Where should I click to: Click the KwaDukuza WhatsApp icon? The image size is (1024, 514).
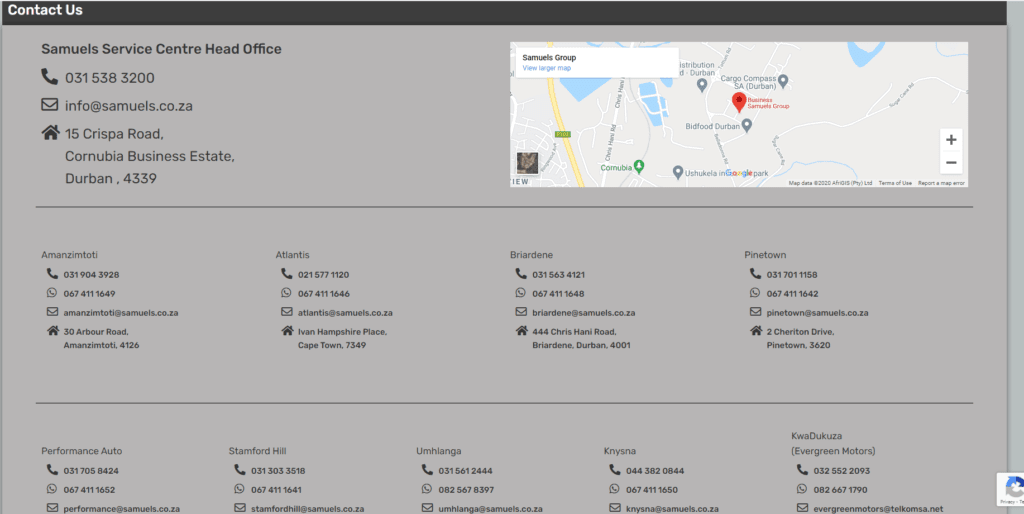coord(802,489)
